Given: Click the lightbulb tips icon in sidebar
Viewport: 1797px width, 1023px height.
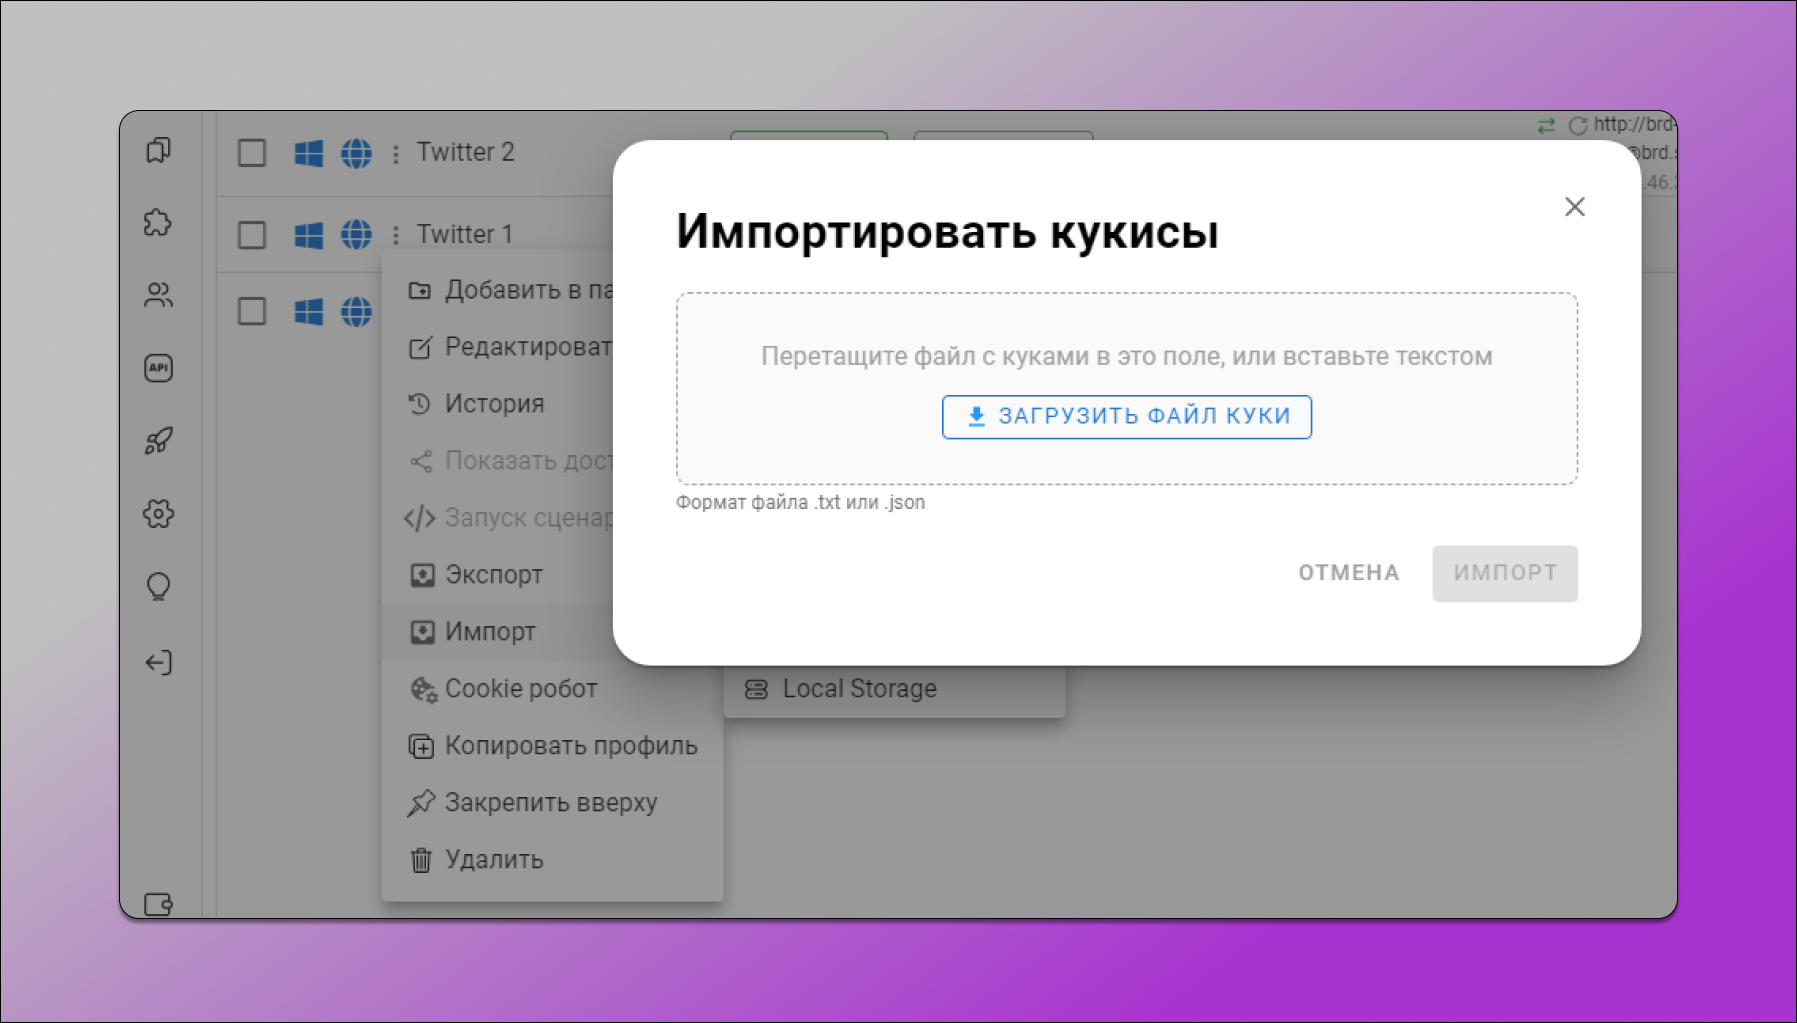Looking at the screenshot, I should tap(158, 587).
